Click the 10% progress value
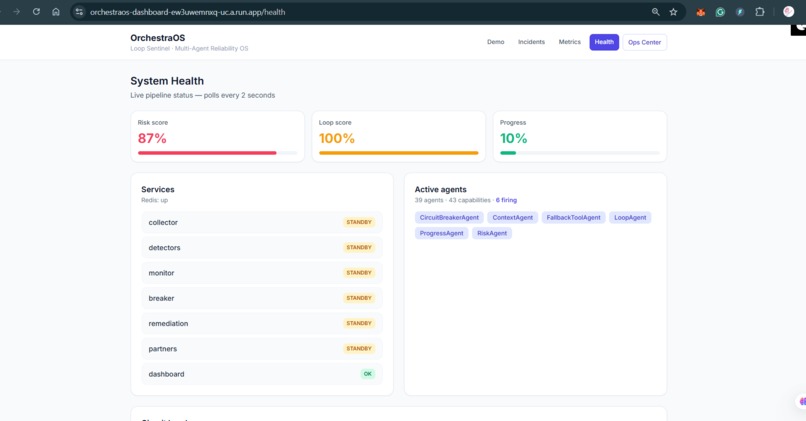 [x=514, y=138]
